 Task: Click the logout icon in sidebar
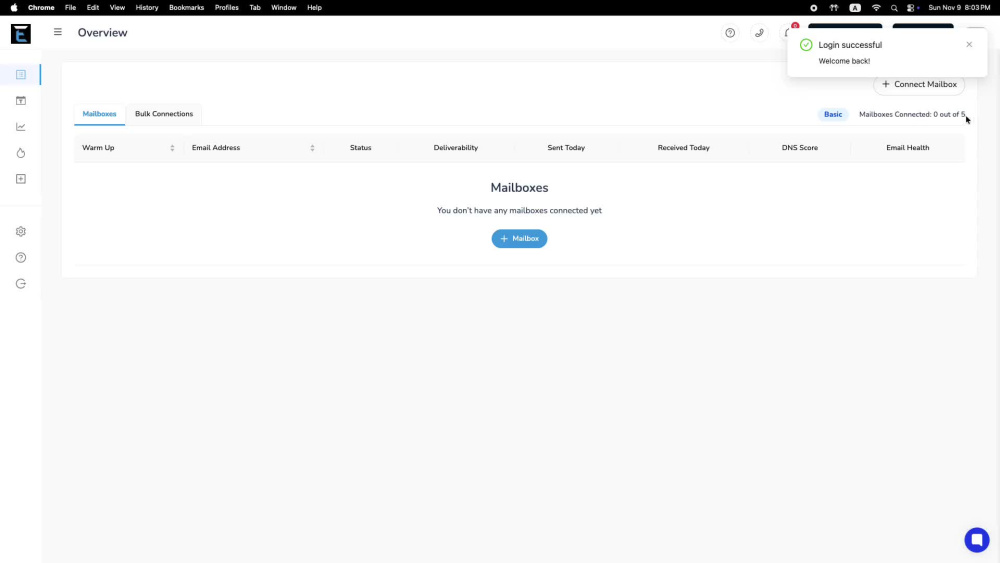[20, 284]
